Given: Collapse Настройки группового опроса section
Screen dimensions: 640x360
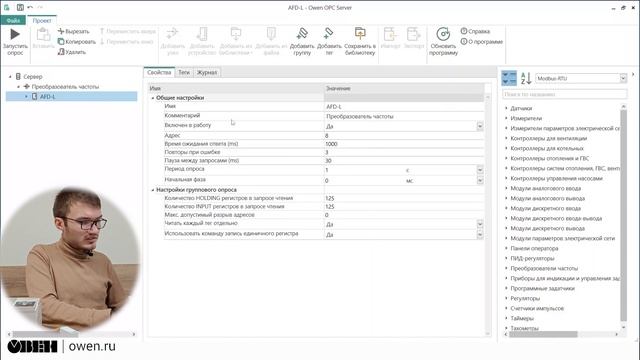Looking at the screenshot, I should point(153,190).
